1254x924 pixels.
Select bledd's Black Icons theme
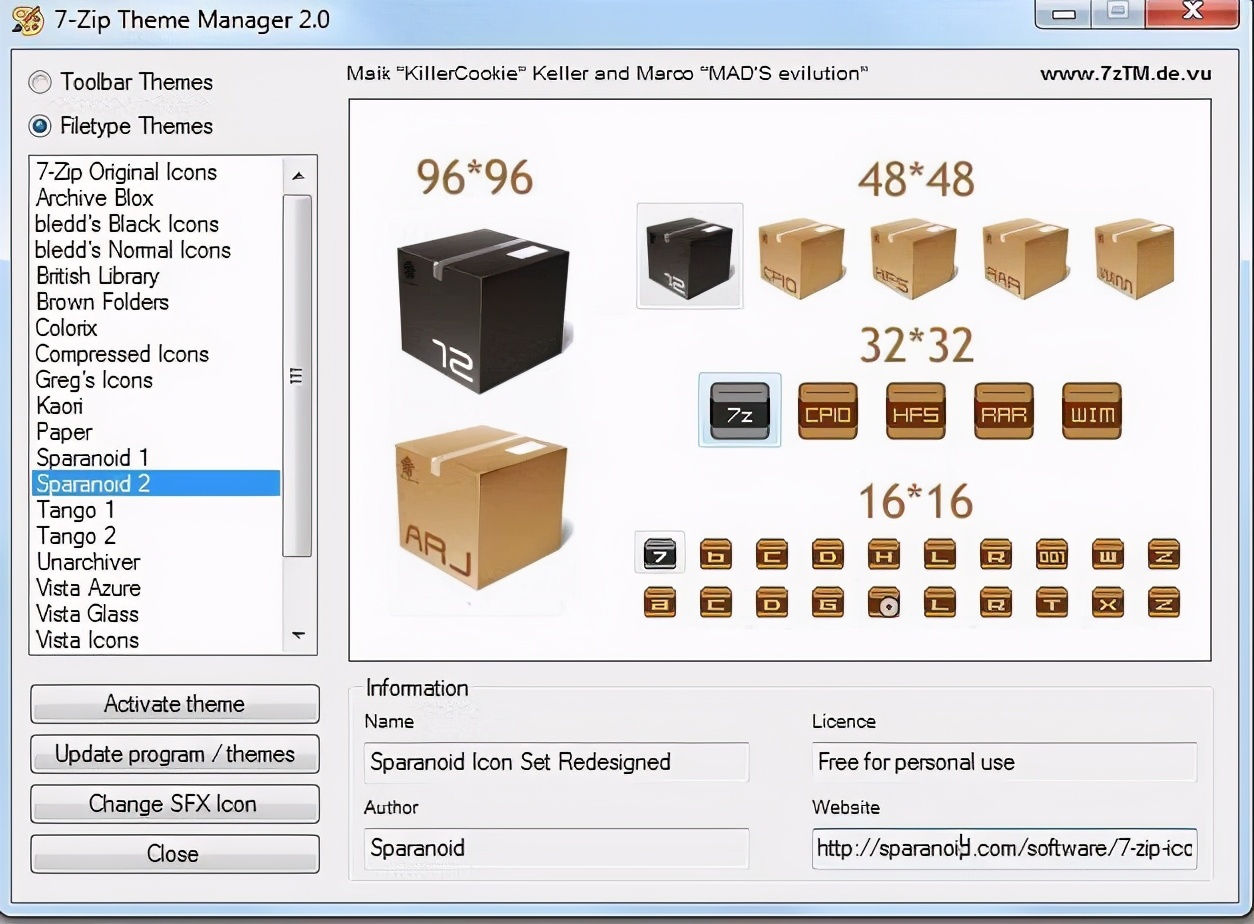[x=156, y=224]
